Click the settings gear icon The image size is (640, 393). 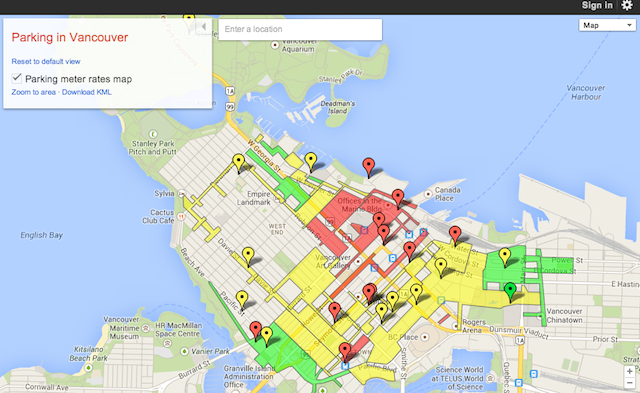tap(627, 5)
